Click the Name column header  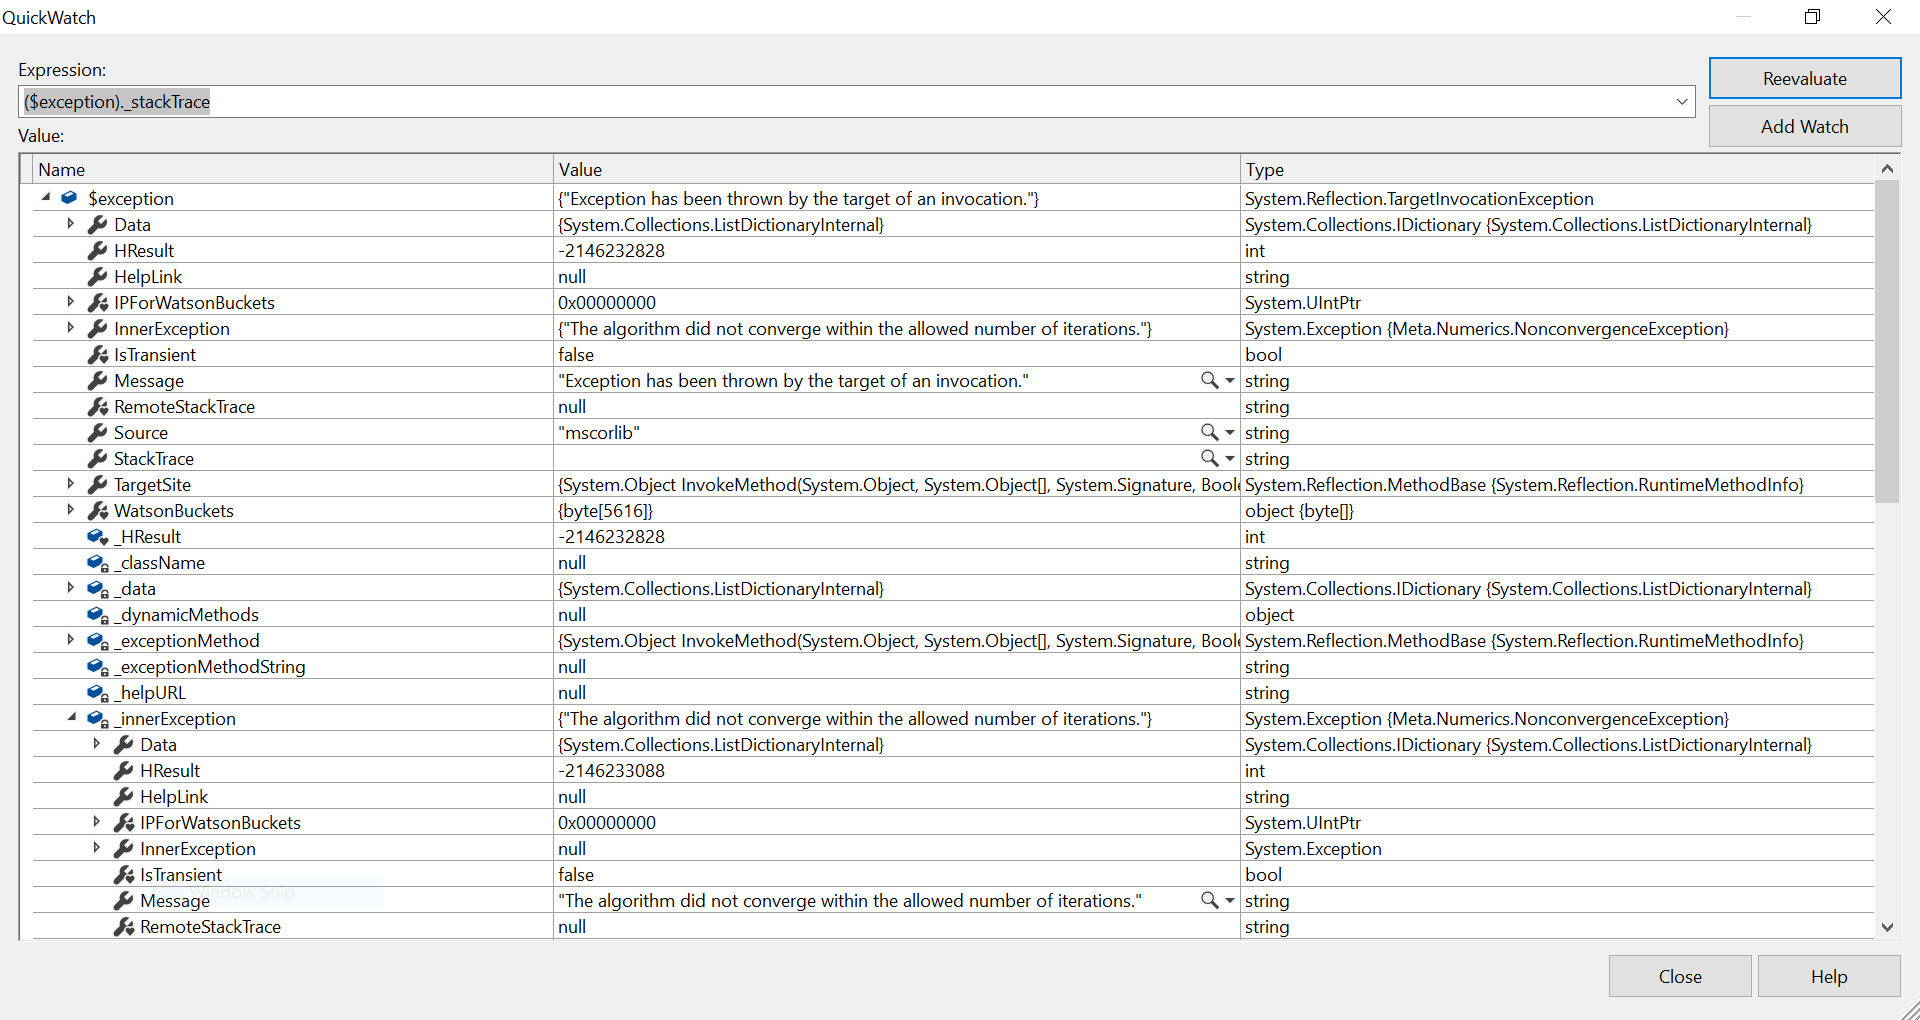(293, 169)
